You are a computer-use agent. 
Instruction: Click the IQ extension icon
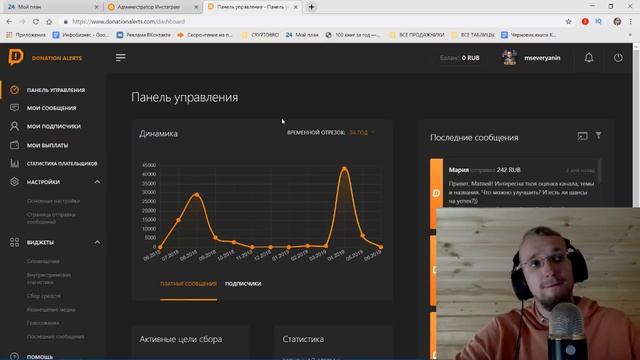coord(598,22)
